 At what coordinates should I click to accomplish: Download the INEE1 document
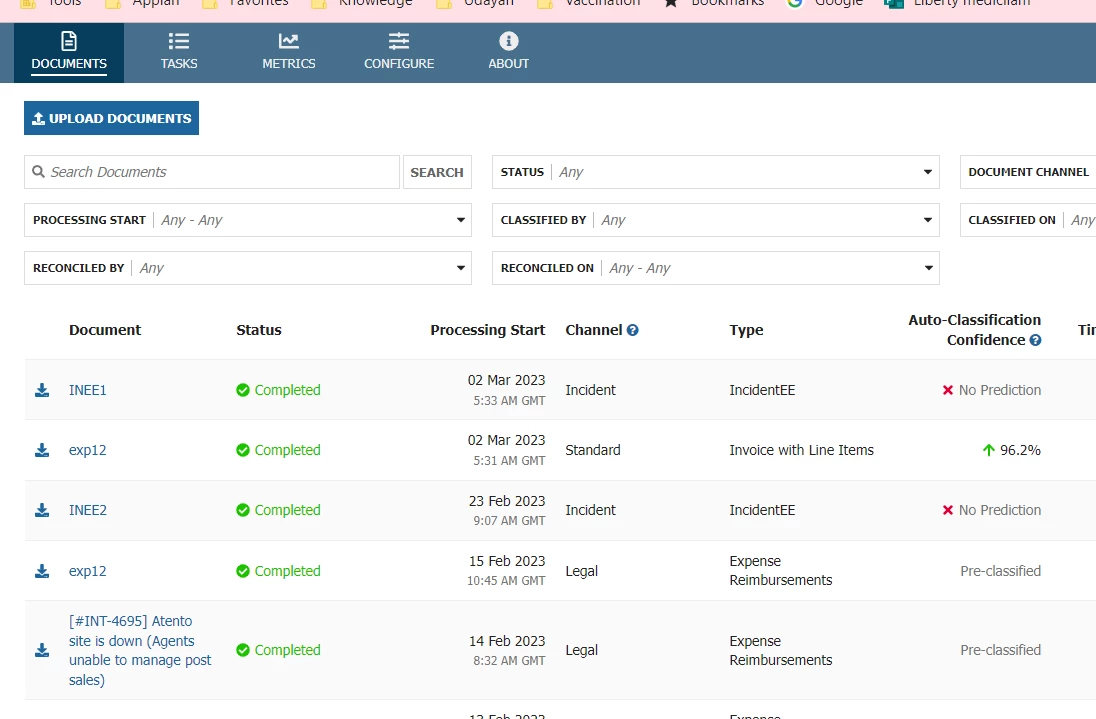(42, 390)
